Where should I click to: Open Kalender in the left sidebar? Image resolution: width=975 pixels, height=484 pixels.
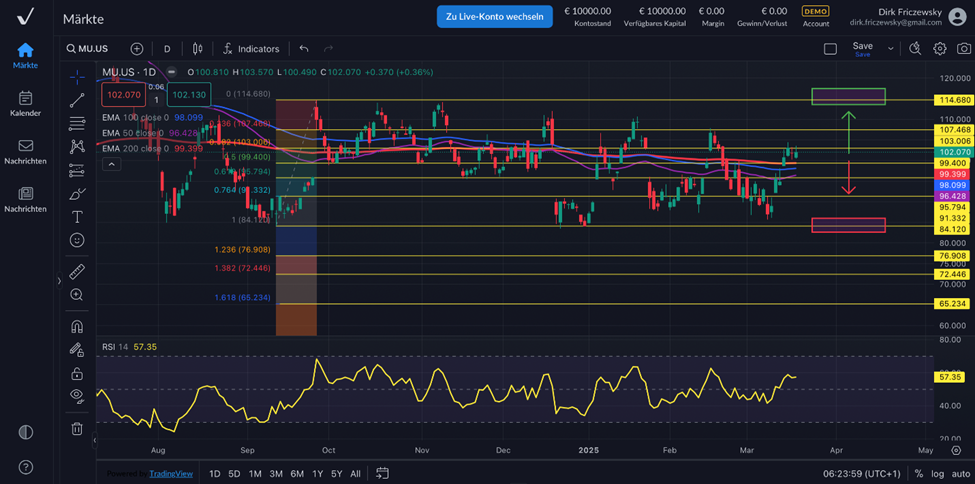pos(25,104)
